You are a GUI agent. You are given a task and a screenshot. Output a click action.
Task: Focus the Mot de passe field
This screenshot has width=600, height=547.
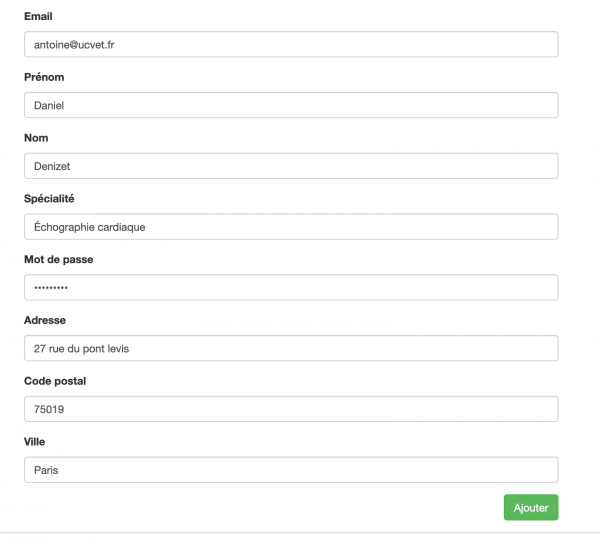tap(290, 288)
